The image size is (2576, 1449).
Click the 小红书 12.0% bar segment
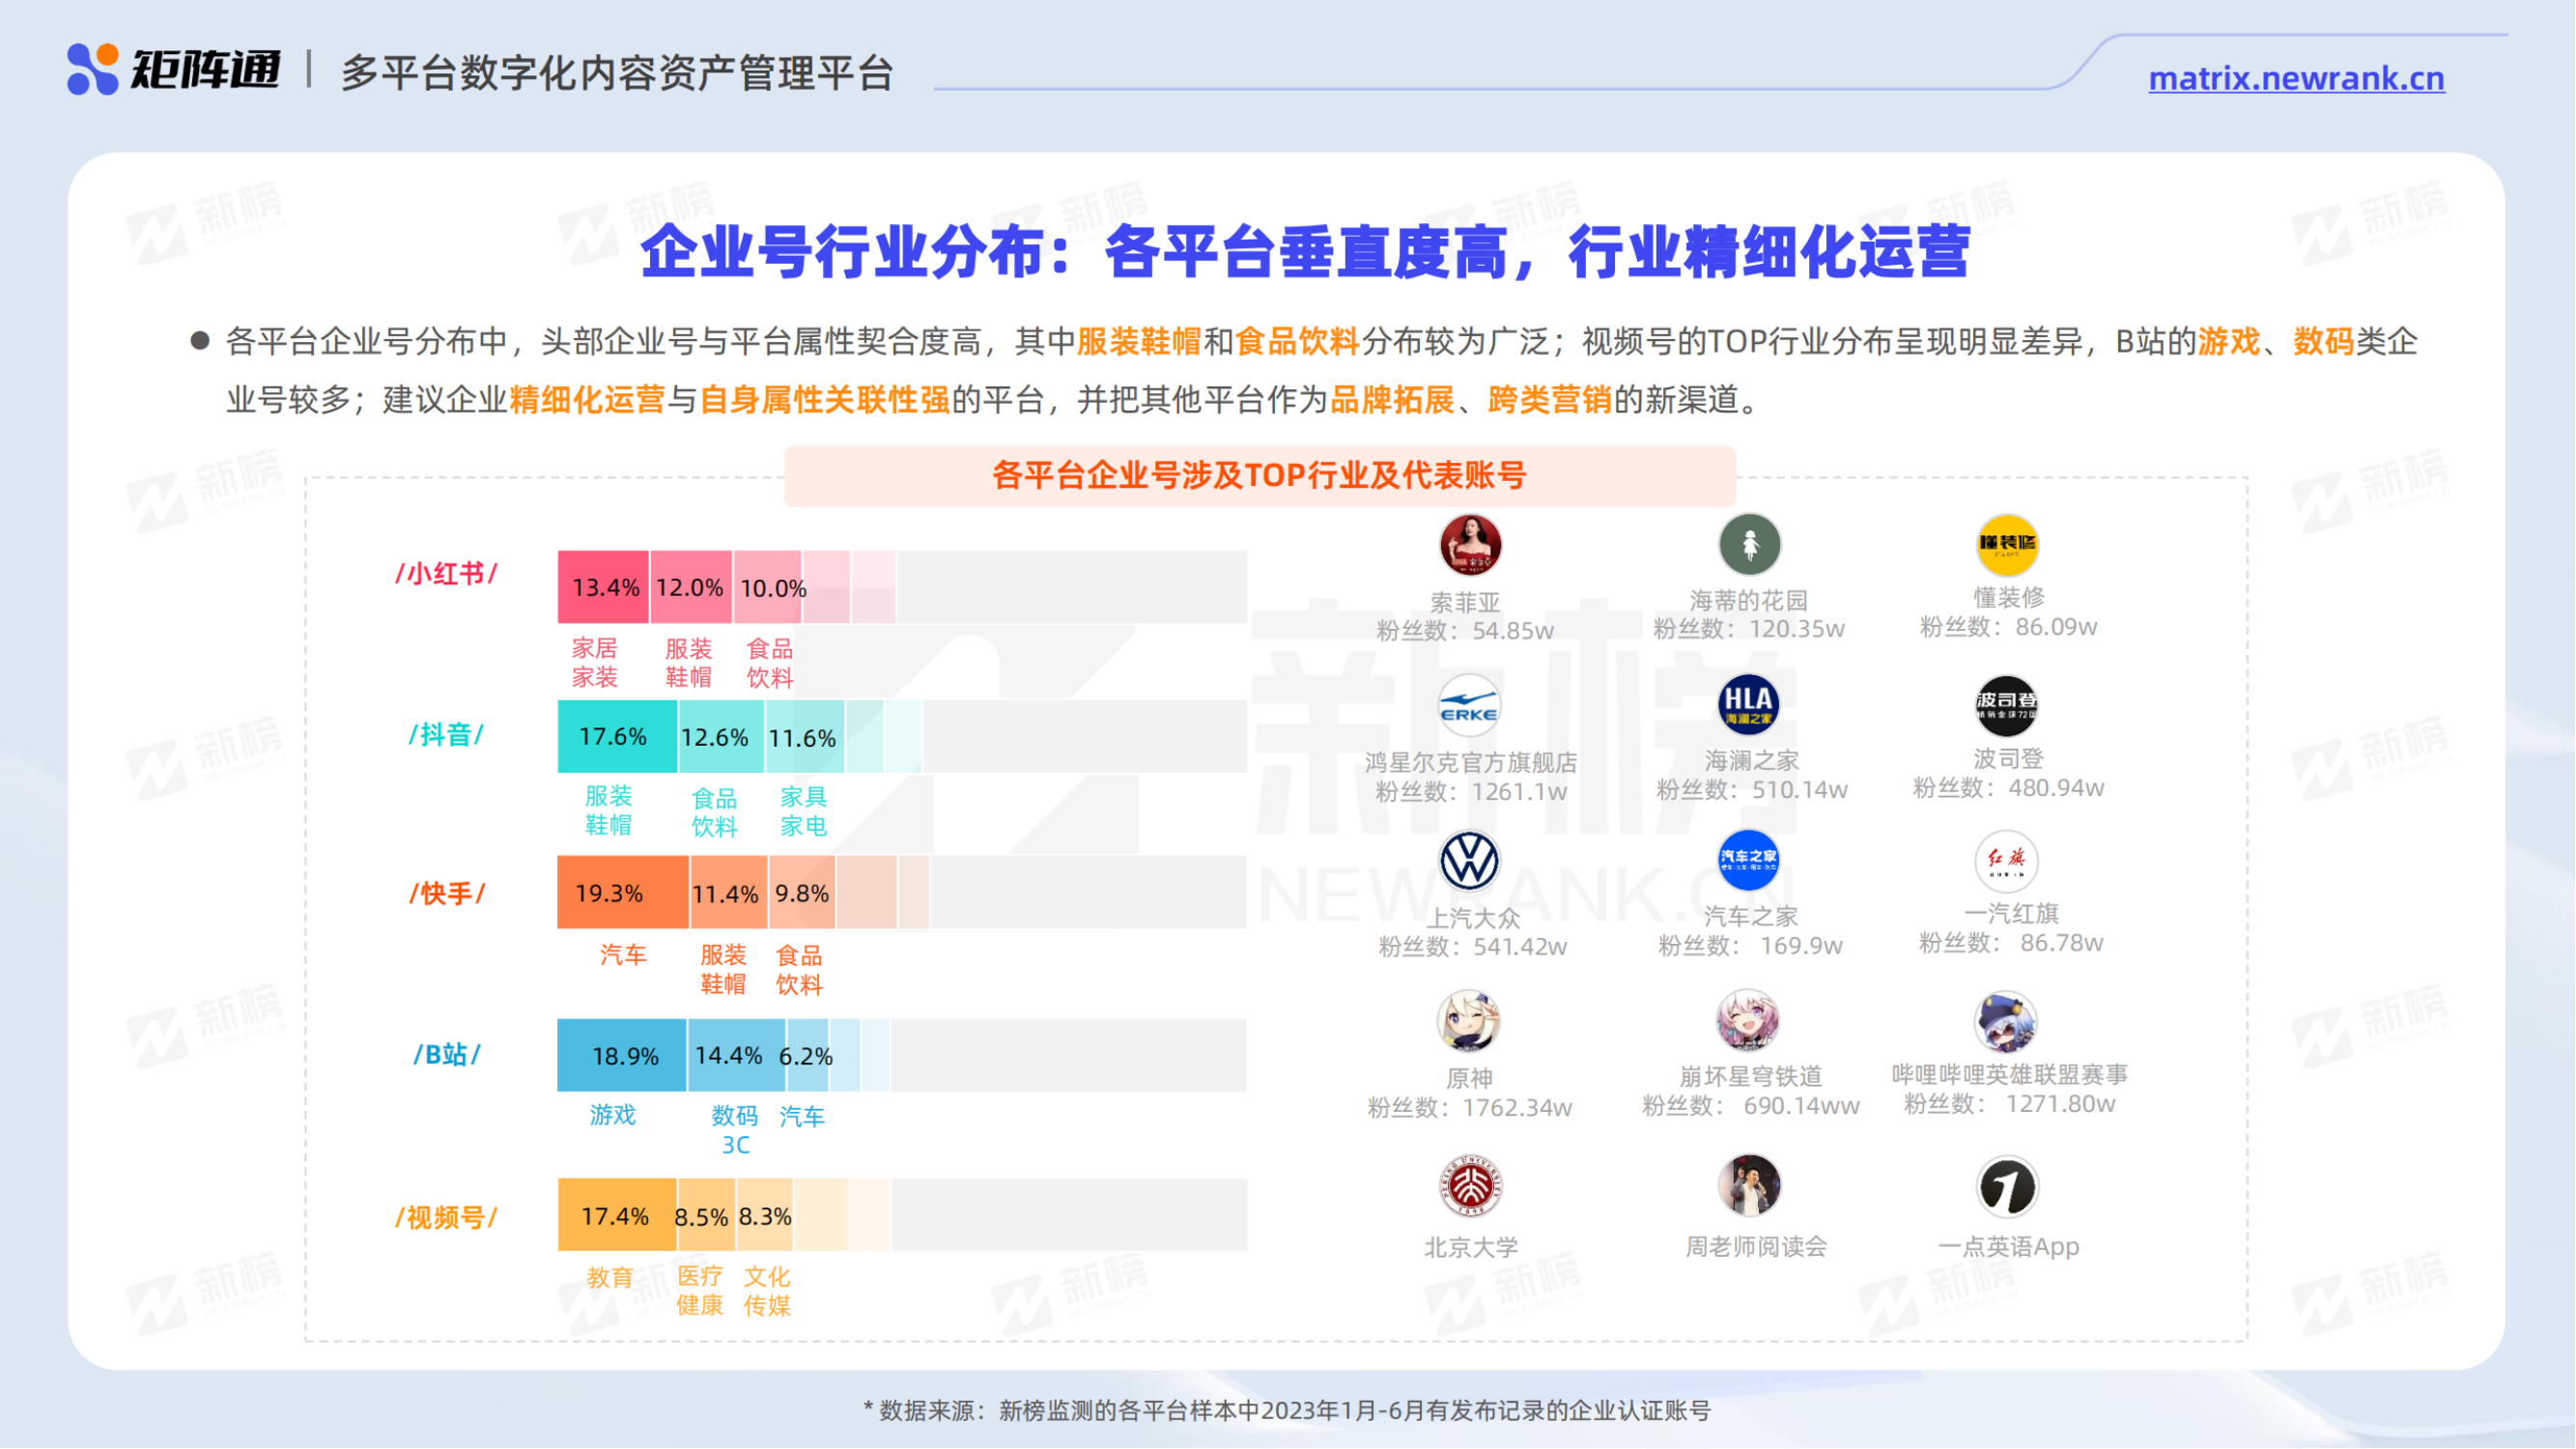(x=691, y=587)
